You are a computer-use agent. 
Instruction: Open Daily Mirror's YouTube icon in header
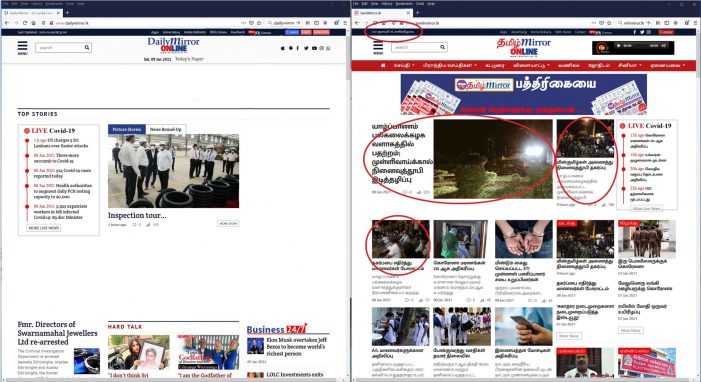314,48
